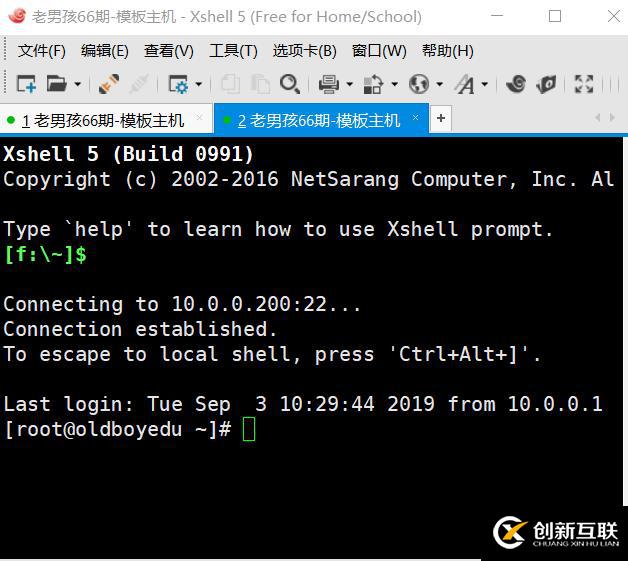Expand the Color scheme dropdown arrow
This screenshot has height=561, width=628.
click(395, 84)
